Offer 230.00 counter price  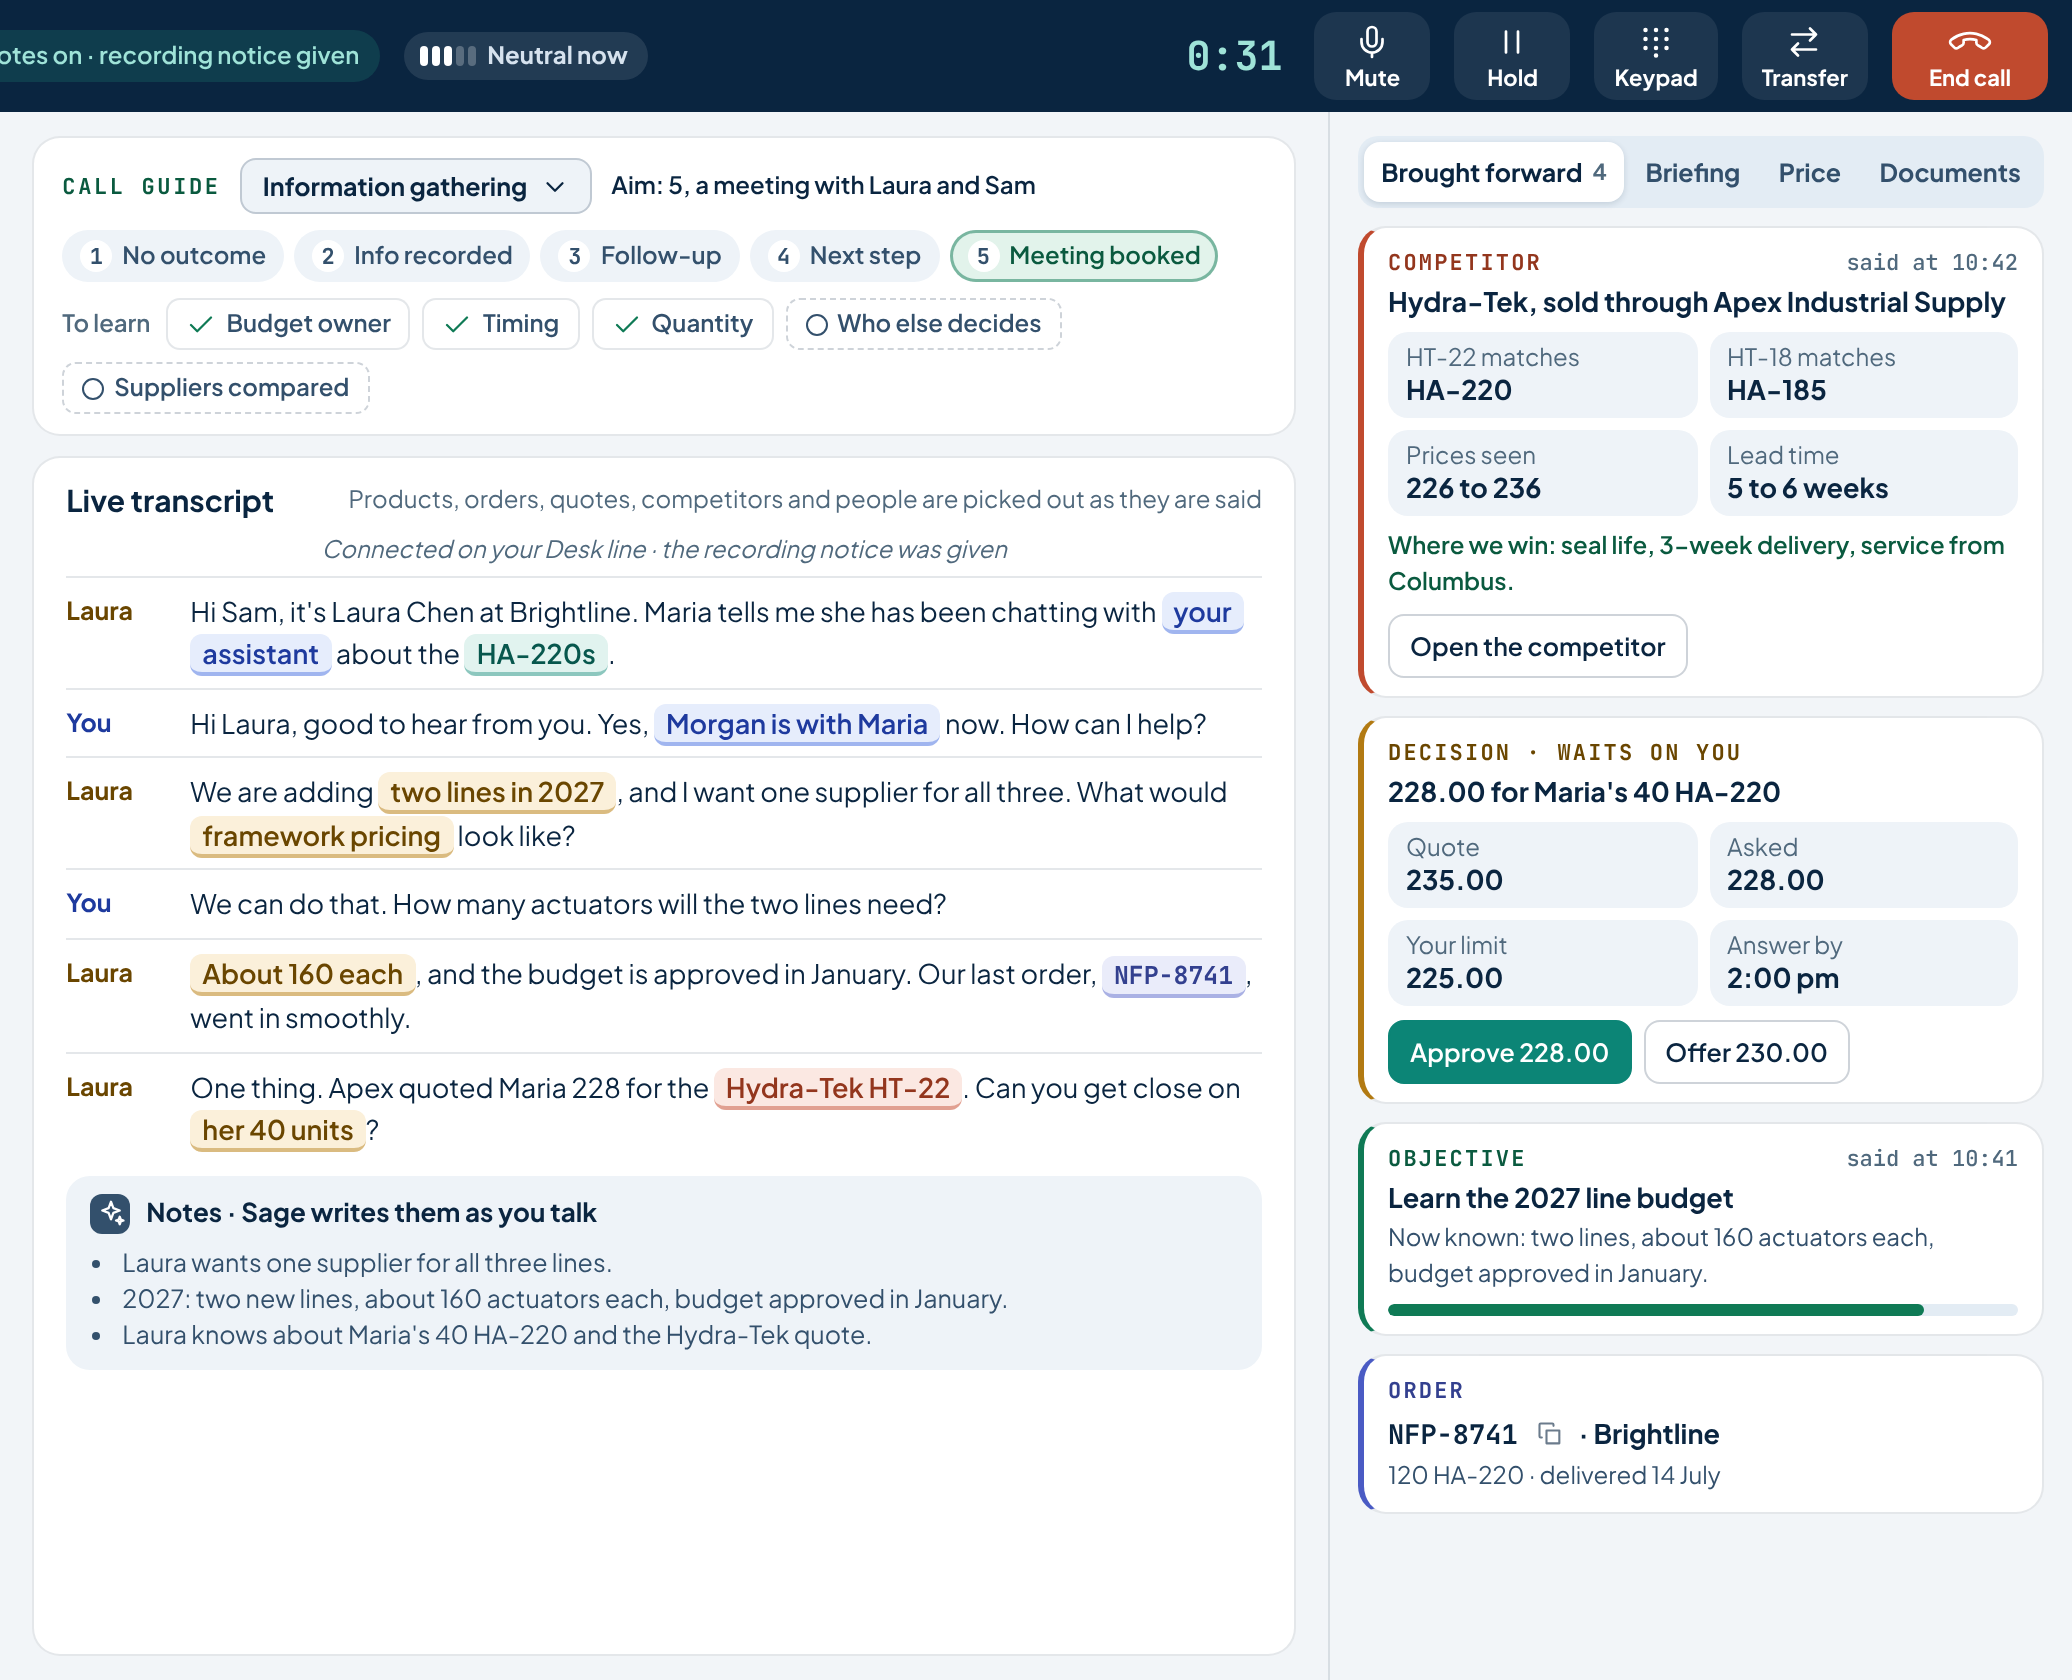click(x=1746, y=1053)
